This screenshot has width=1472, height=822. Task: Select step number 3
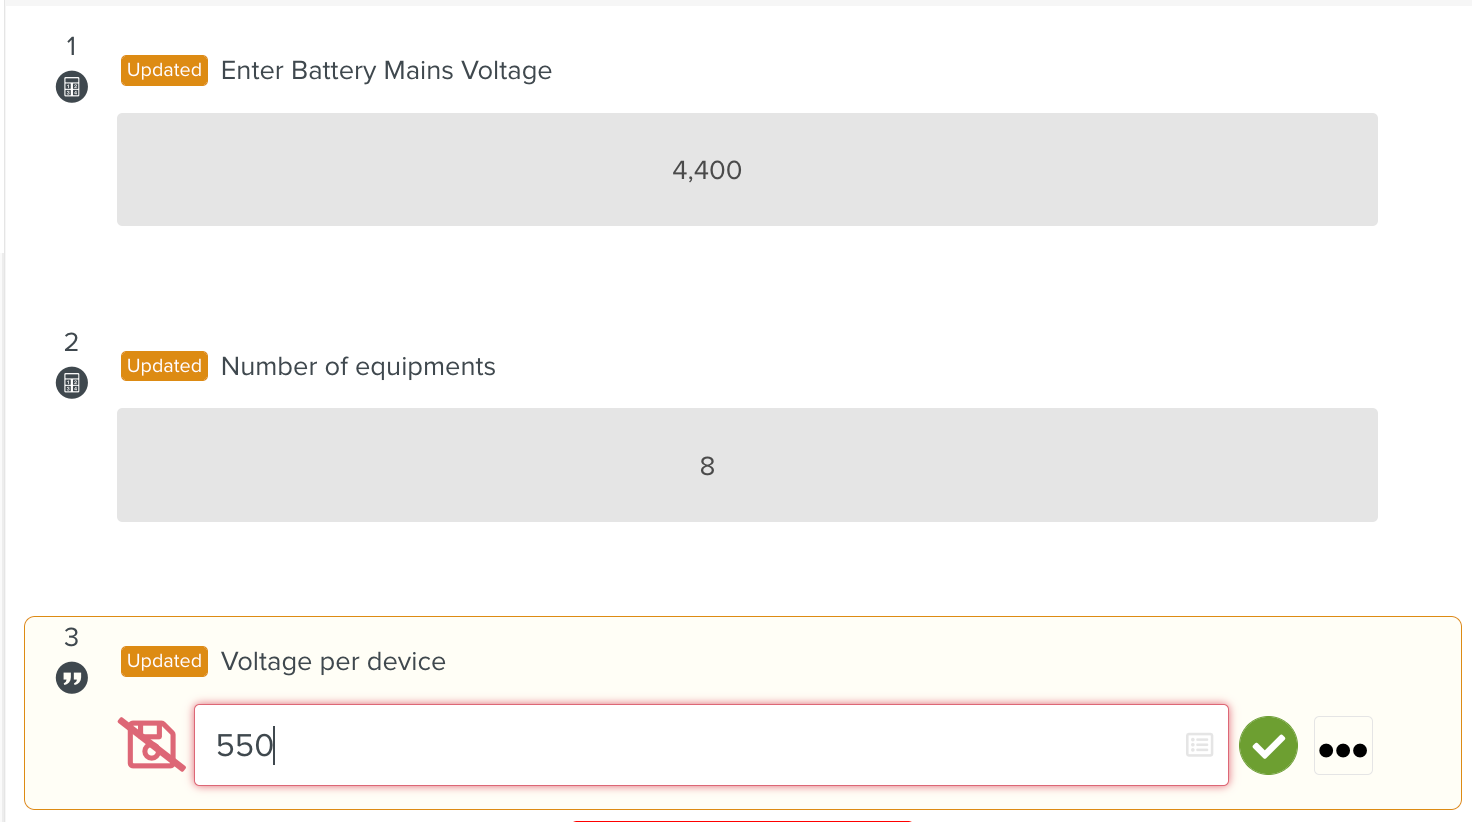pos(71,637)
